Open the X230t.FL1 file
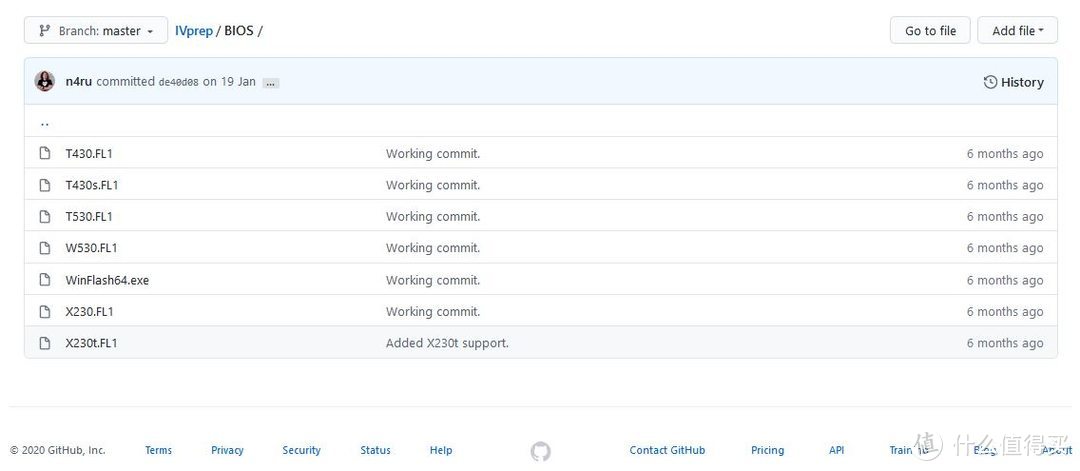 tap(92, 343)
